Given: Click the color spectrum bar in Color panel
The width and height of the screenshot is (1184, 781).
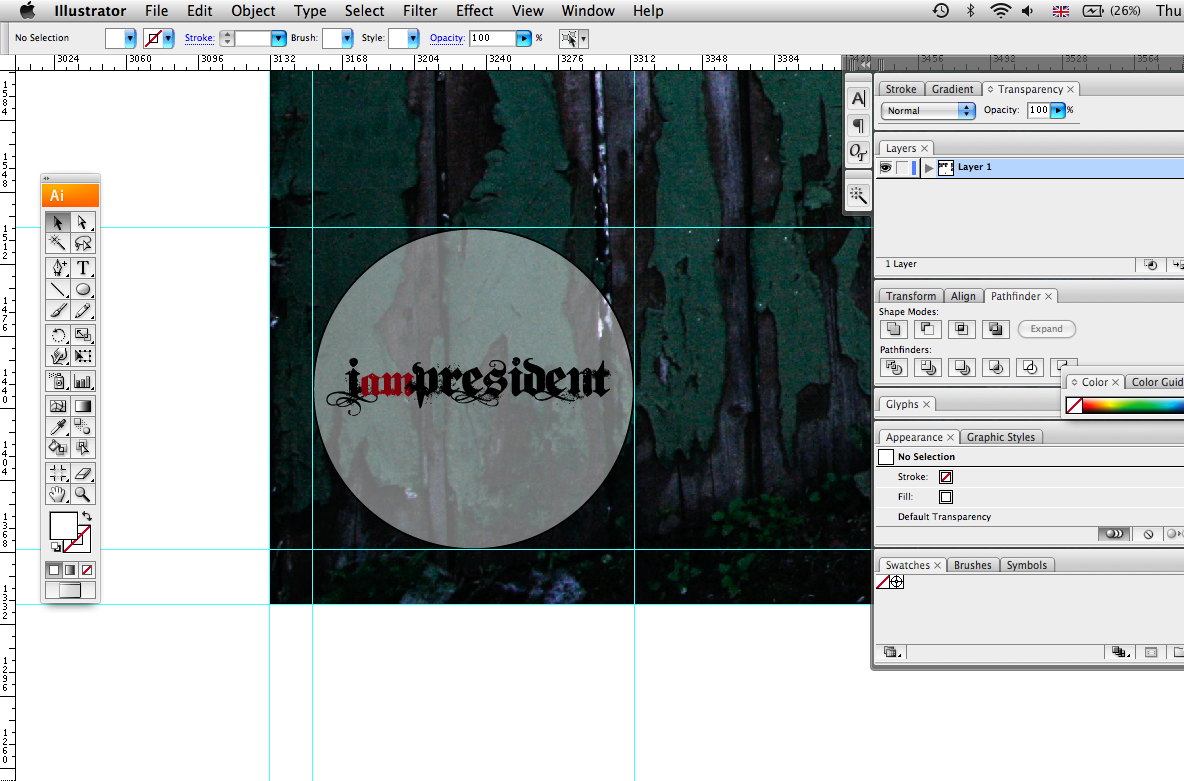Looking at the screenshot, I should click(1133, 406).
